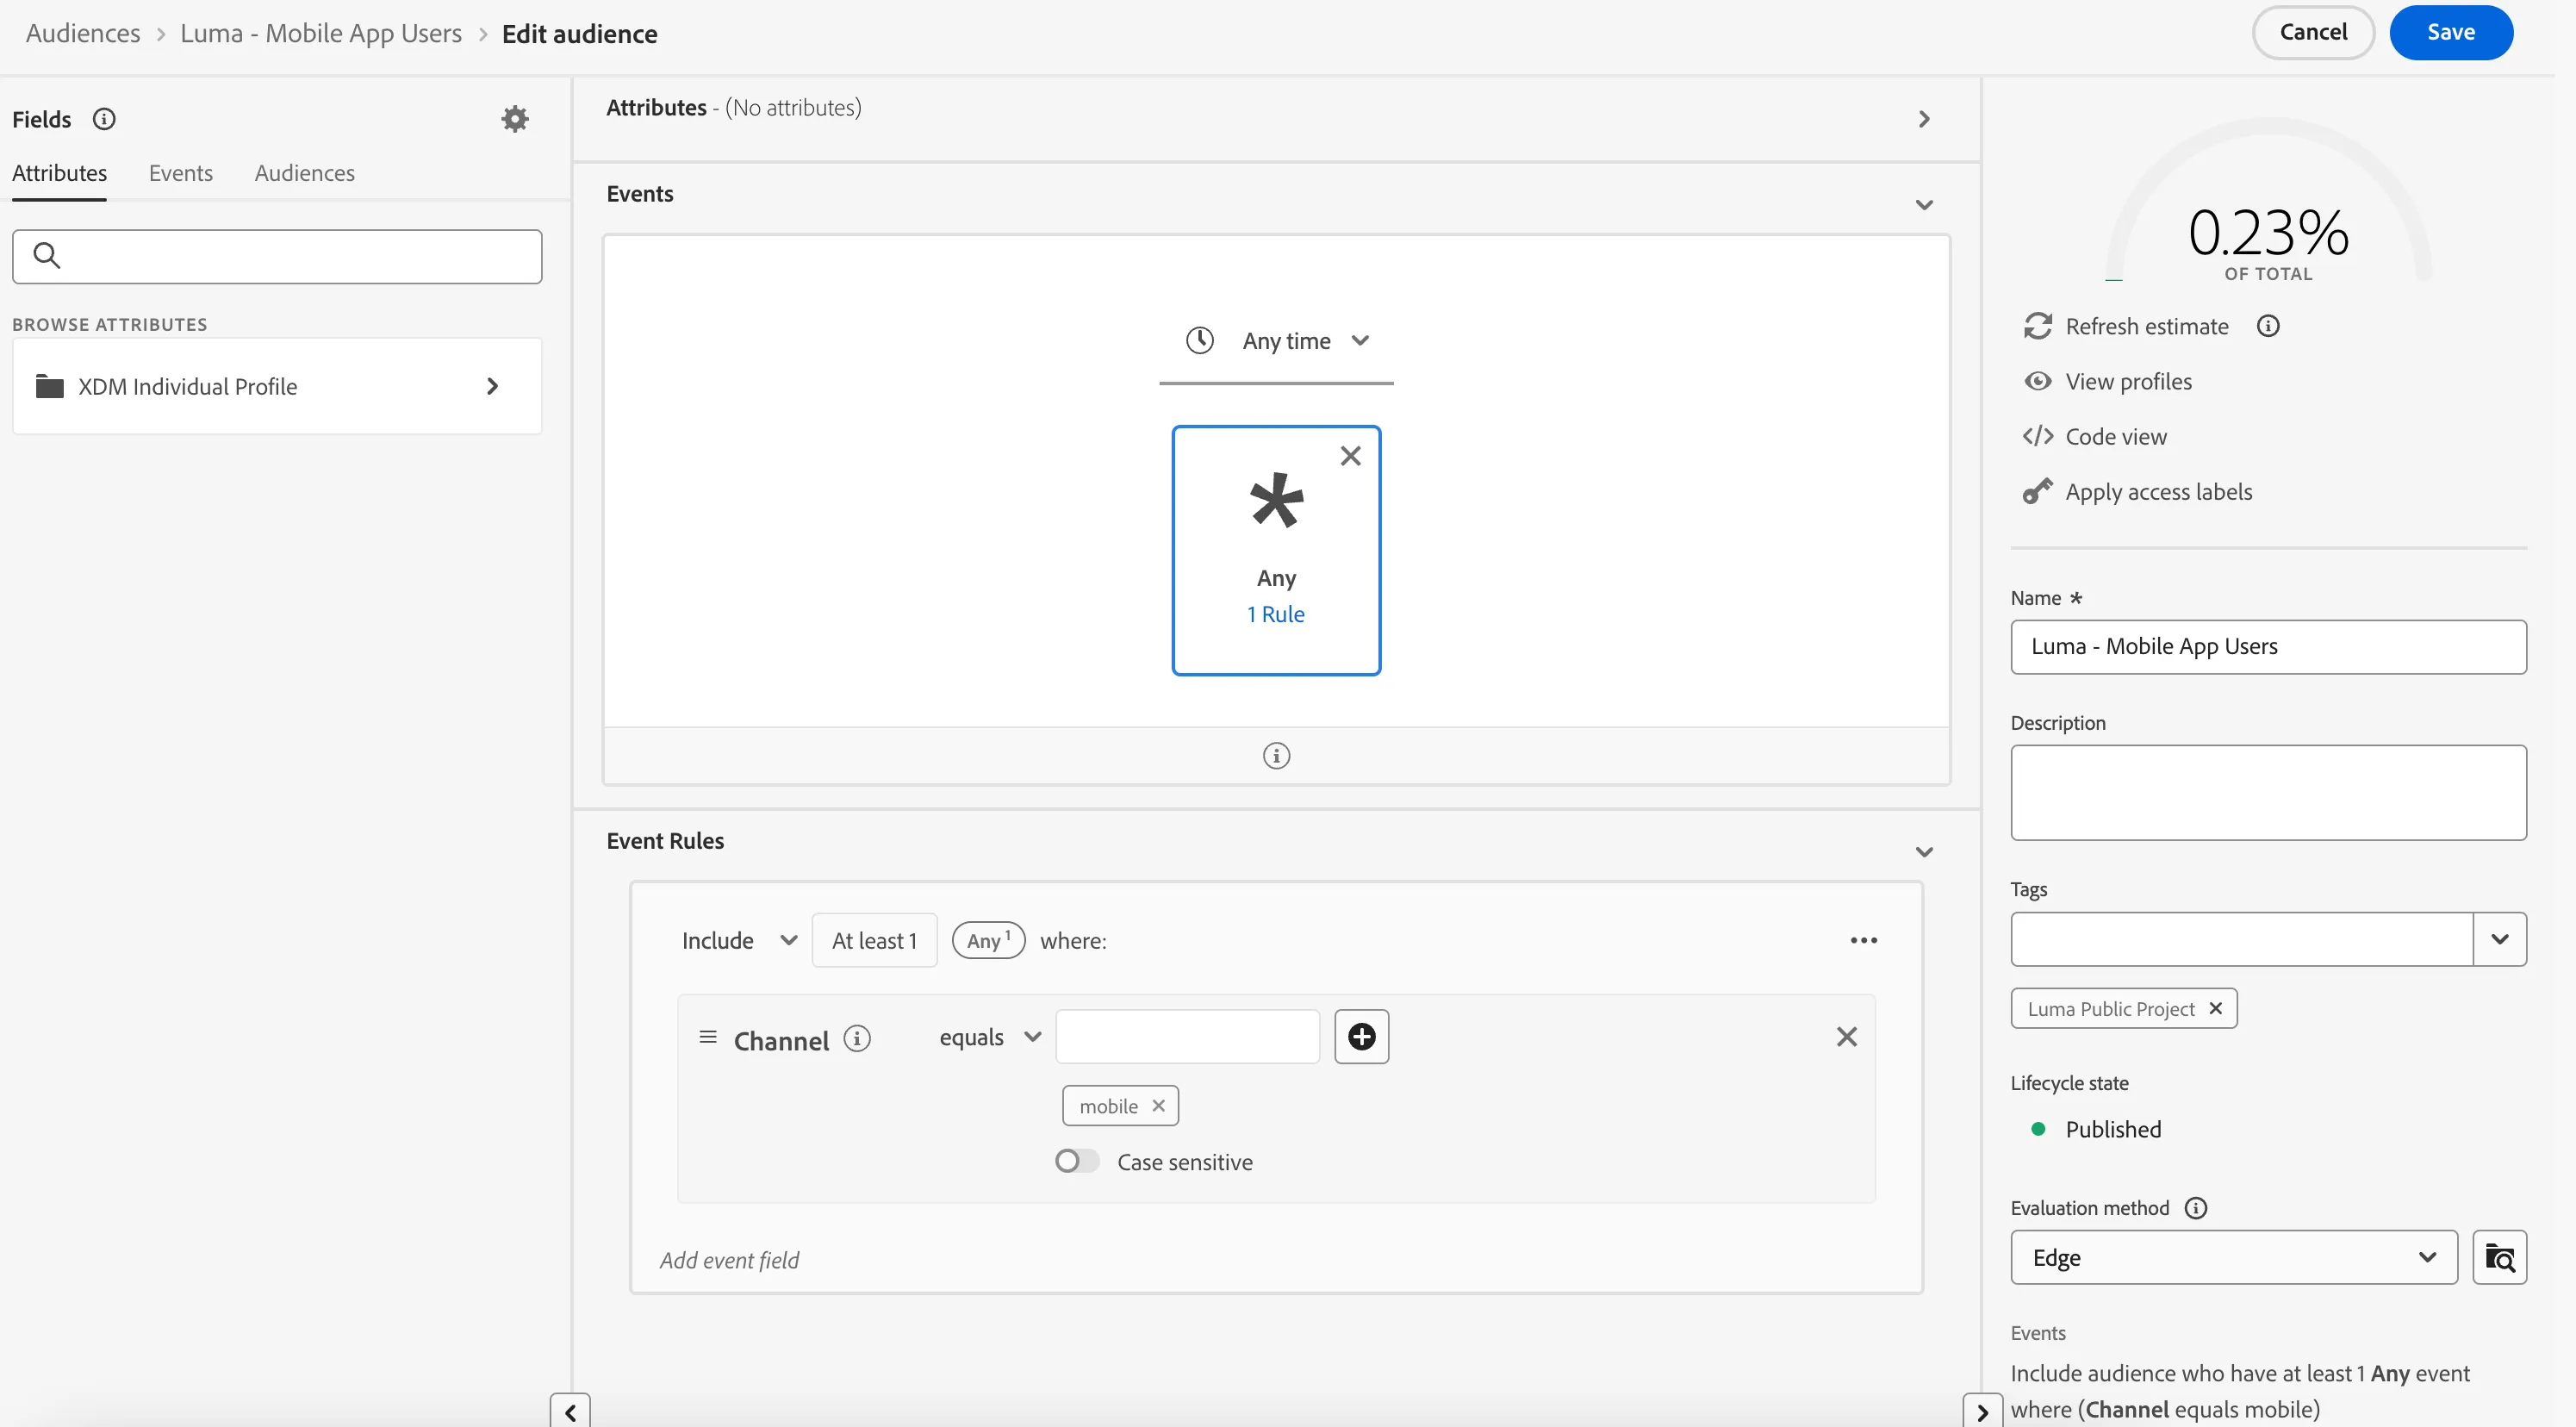The width and height of the screenshot is (2576, 1427).
Task: Open browse icon next to Evaluation method
Action: [2499, 1257]
